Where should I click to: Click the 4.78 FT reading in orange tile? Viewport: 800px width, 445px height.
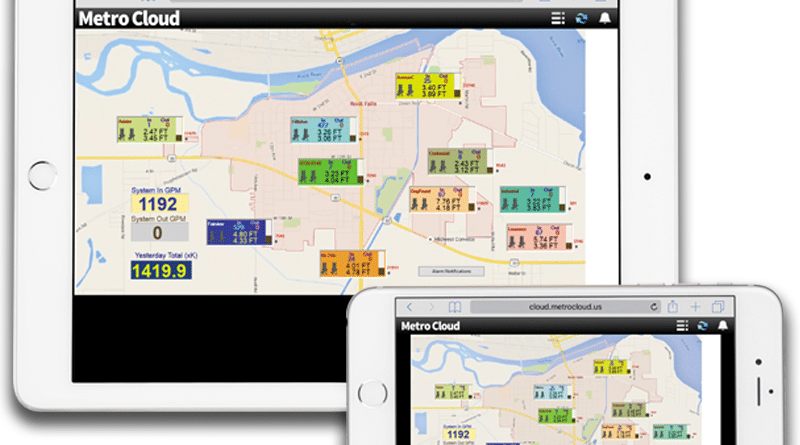click(359, 271)
